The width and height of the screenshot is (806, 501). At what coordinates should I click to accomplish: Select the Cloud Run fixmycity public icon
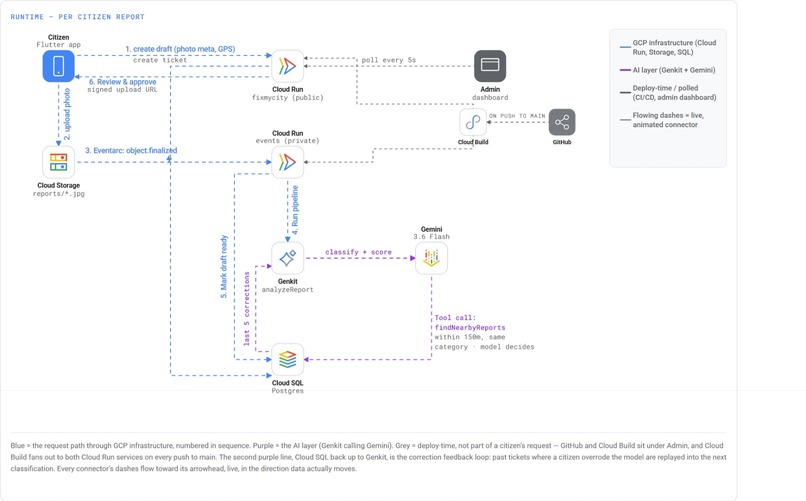[x=287, y=66]
